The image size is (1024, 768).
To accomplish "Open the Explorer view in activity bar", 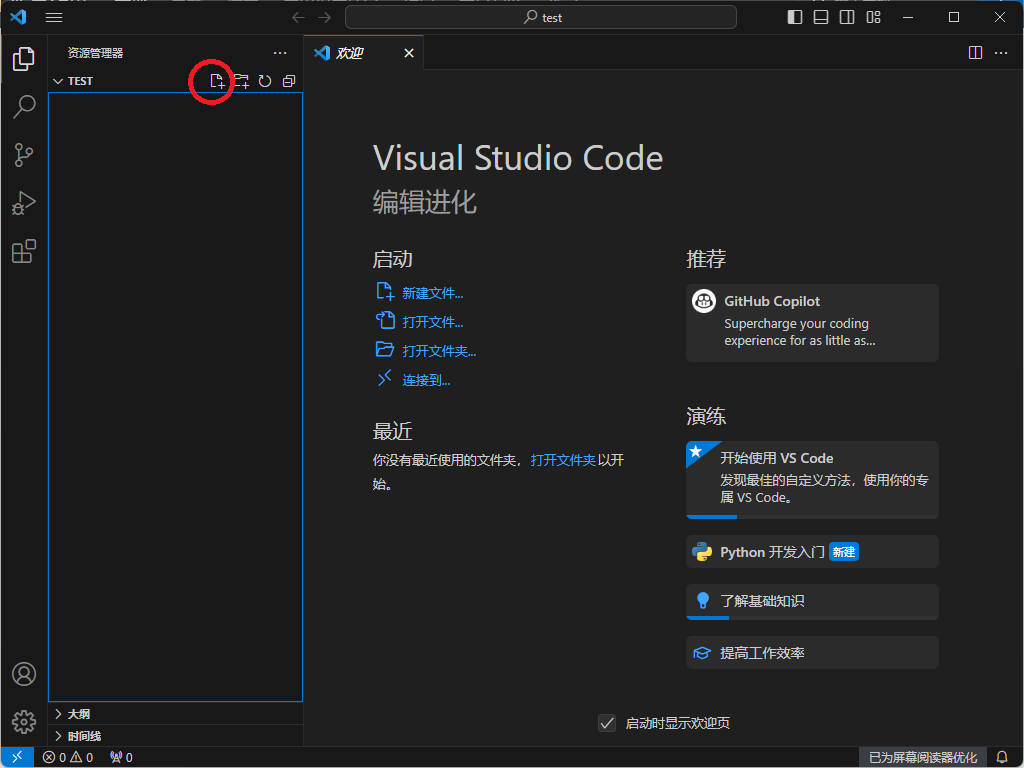I will pyautogui.click(x=24, y=59).
